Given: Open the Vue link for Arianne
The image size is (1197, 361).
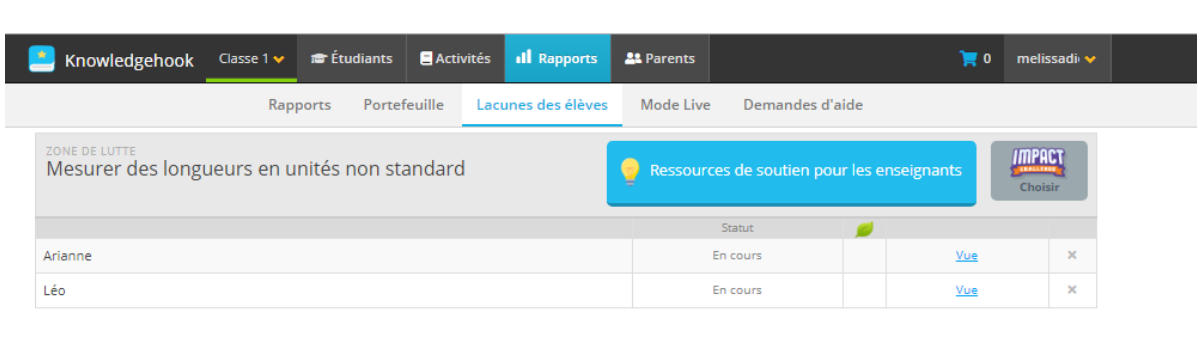Looking at the screenshot, I should coord(966,256).
